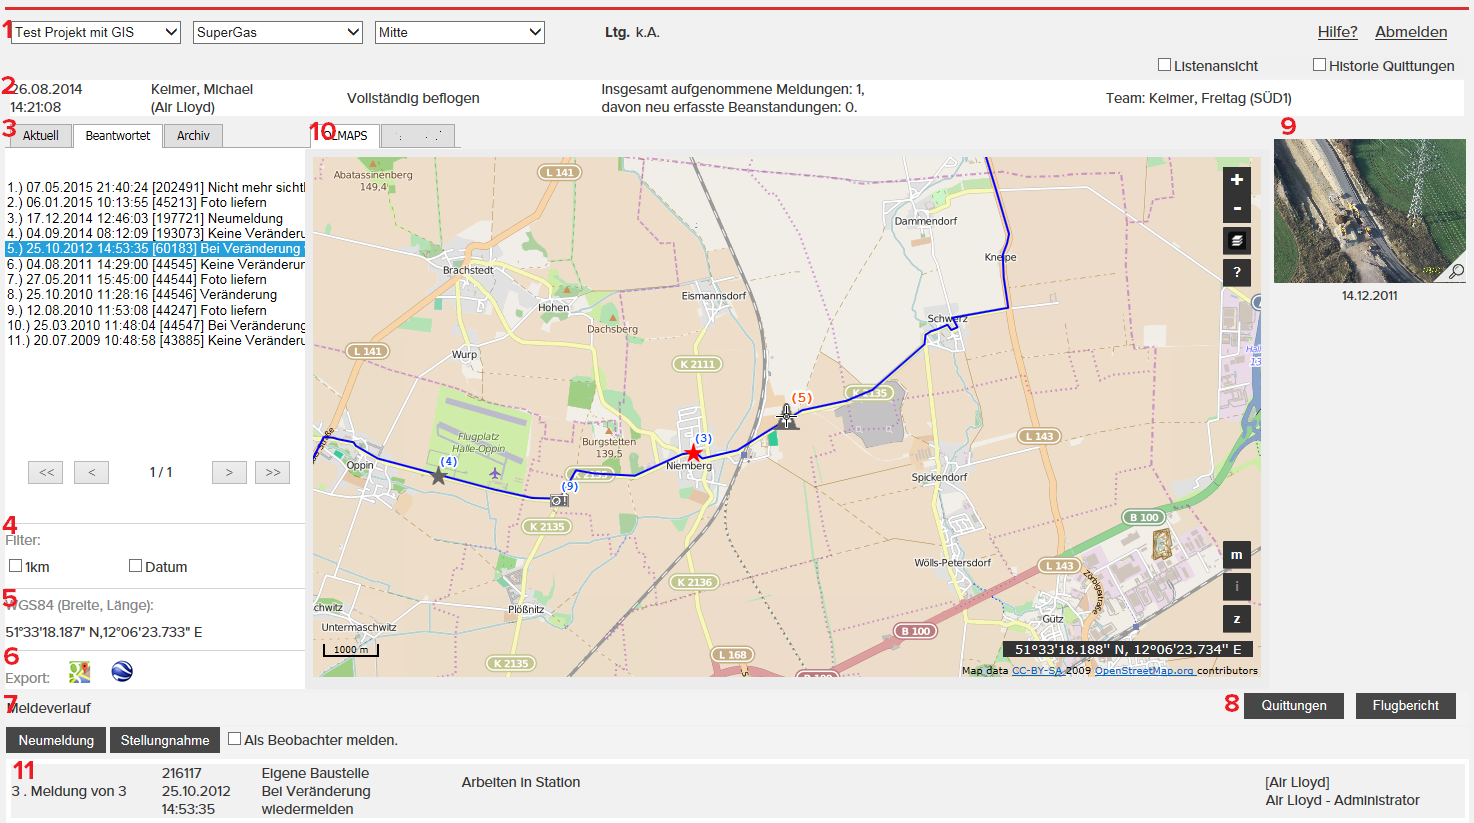Open the SuperGas dropdown
The height and width of the screenshot is (823, 1474).
278,32
